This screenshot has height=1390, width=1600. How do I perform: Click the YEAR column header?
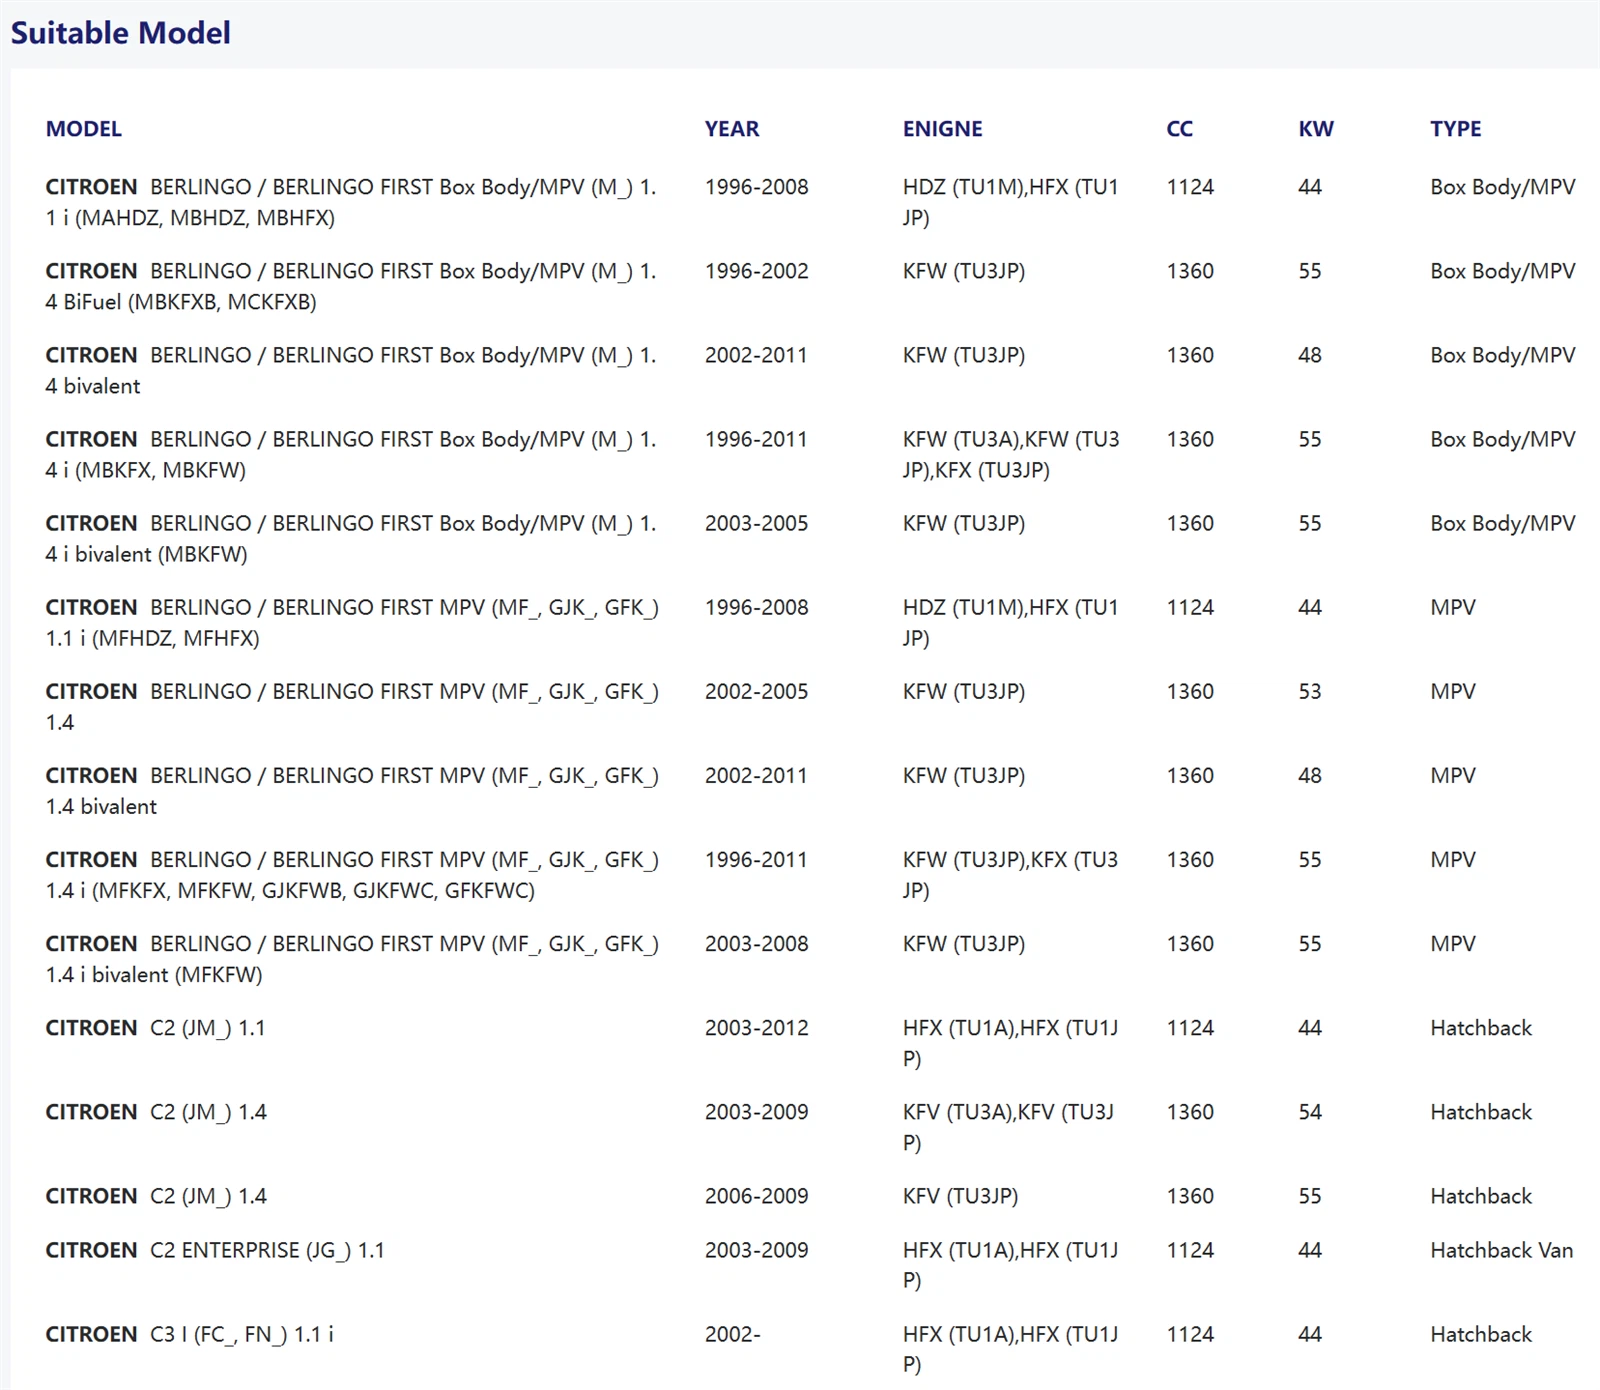pyautogui.click(x=731, y=129)
